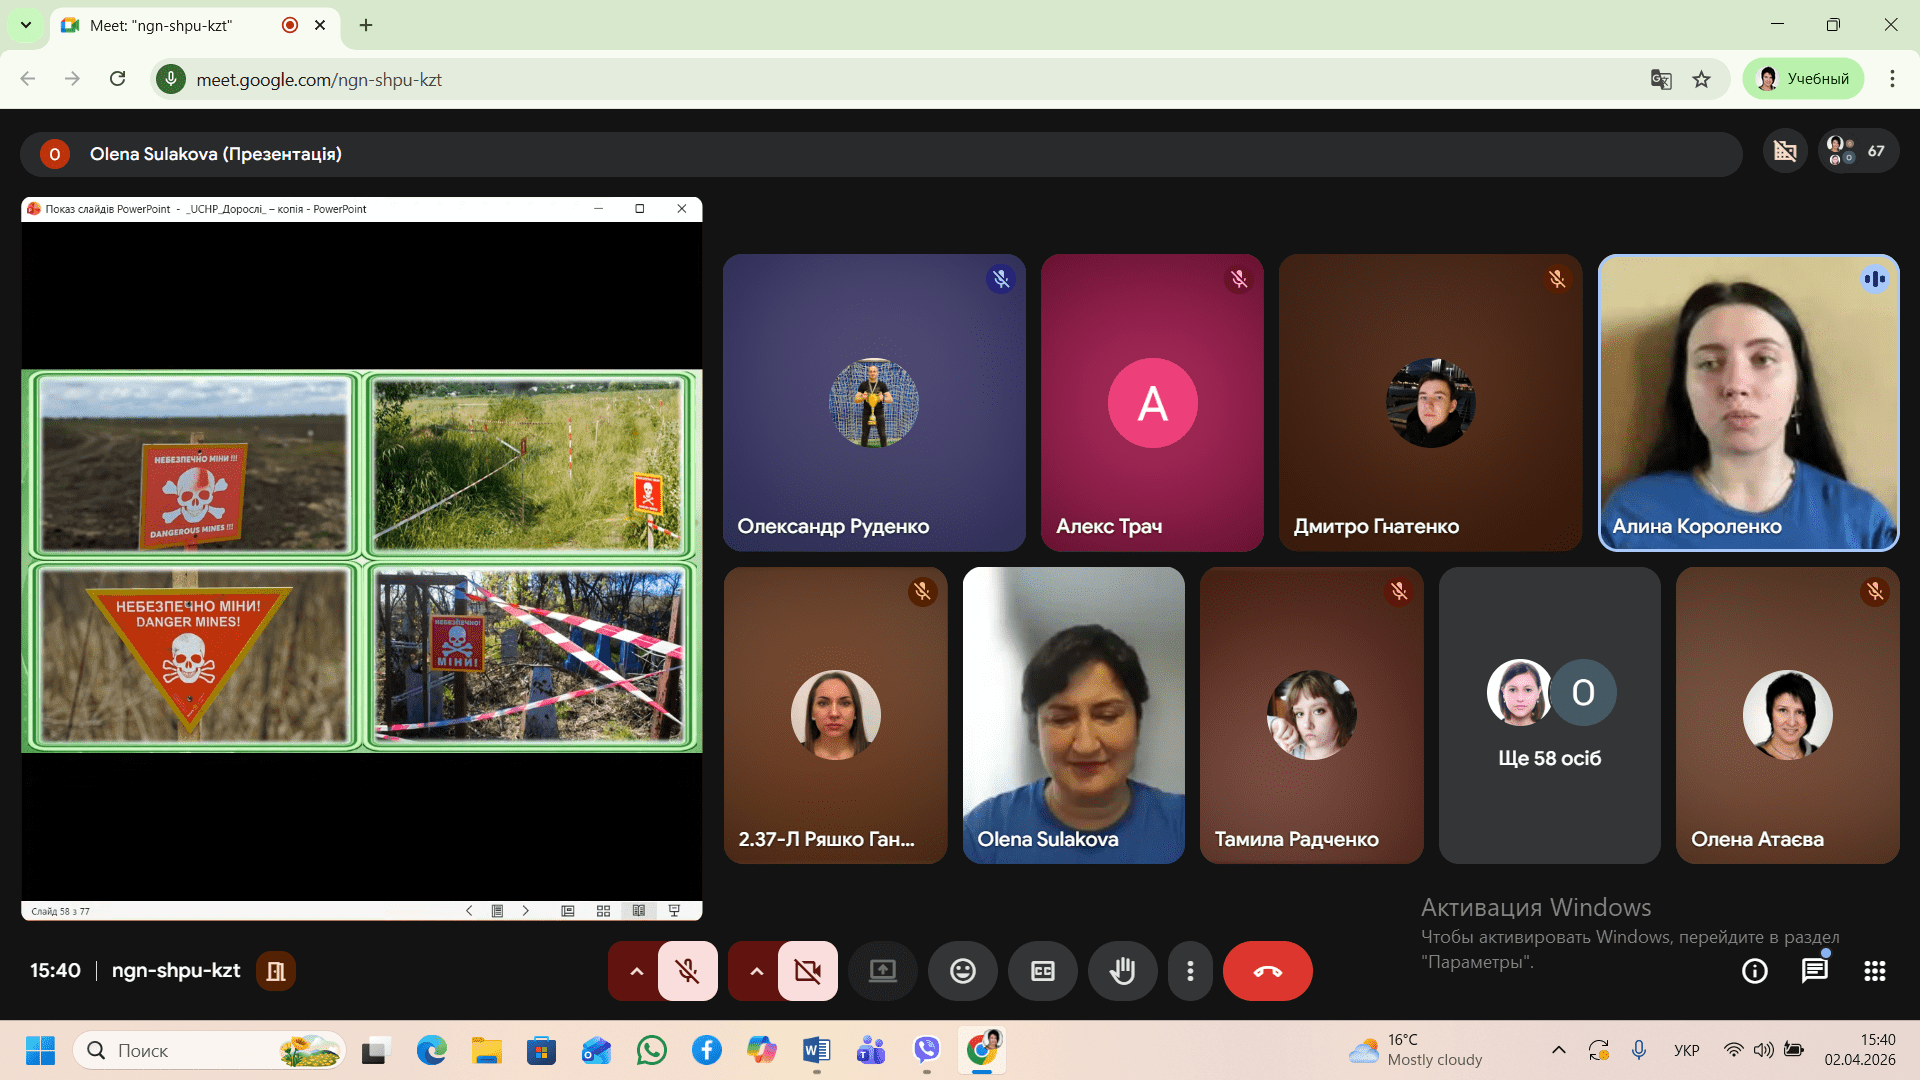Open the activities grid icon
Viewport: 1920px width, 1080px height.
point(1874,971)
